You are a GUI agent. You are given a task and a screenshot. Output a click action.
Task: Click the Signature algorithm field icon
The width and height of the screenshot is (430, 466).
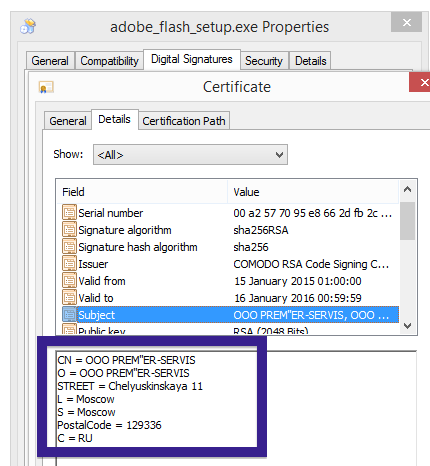click(69, 230)
